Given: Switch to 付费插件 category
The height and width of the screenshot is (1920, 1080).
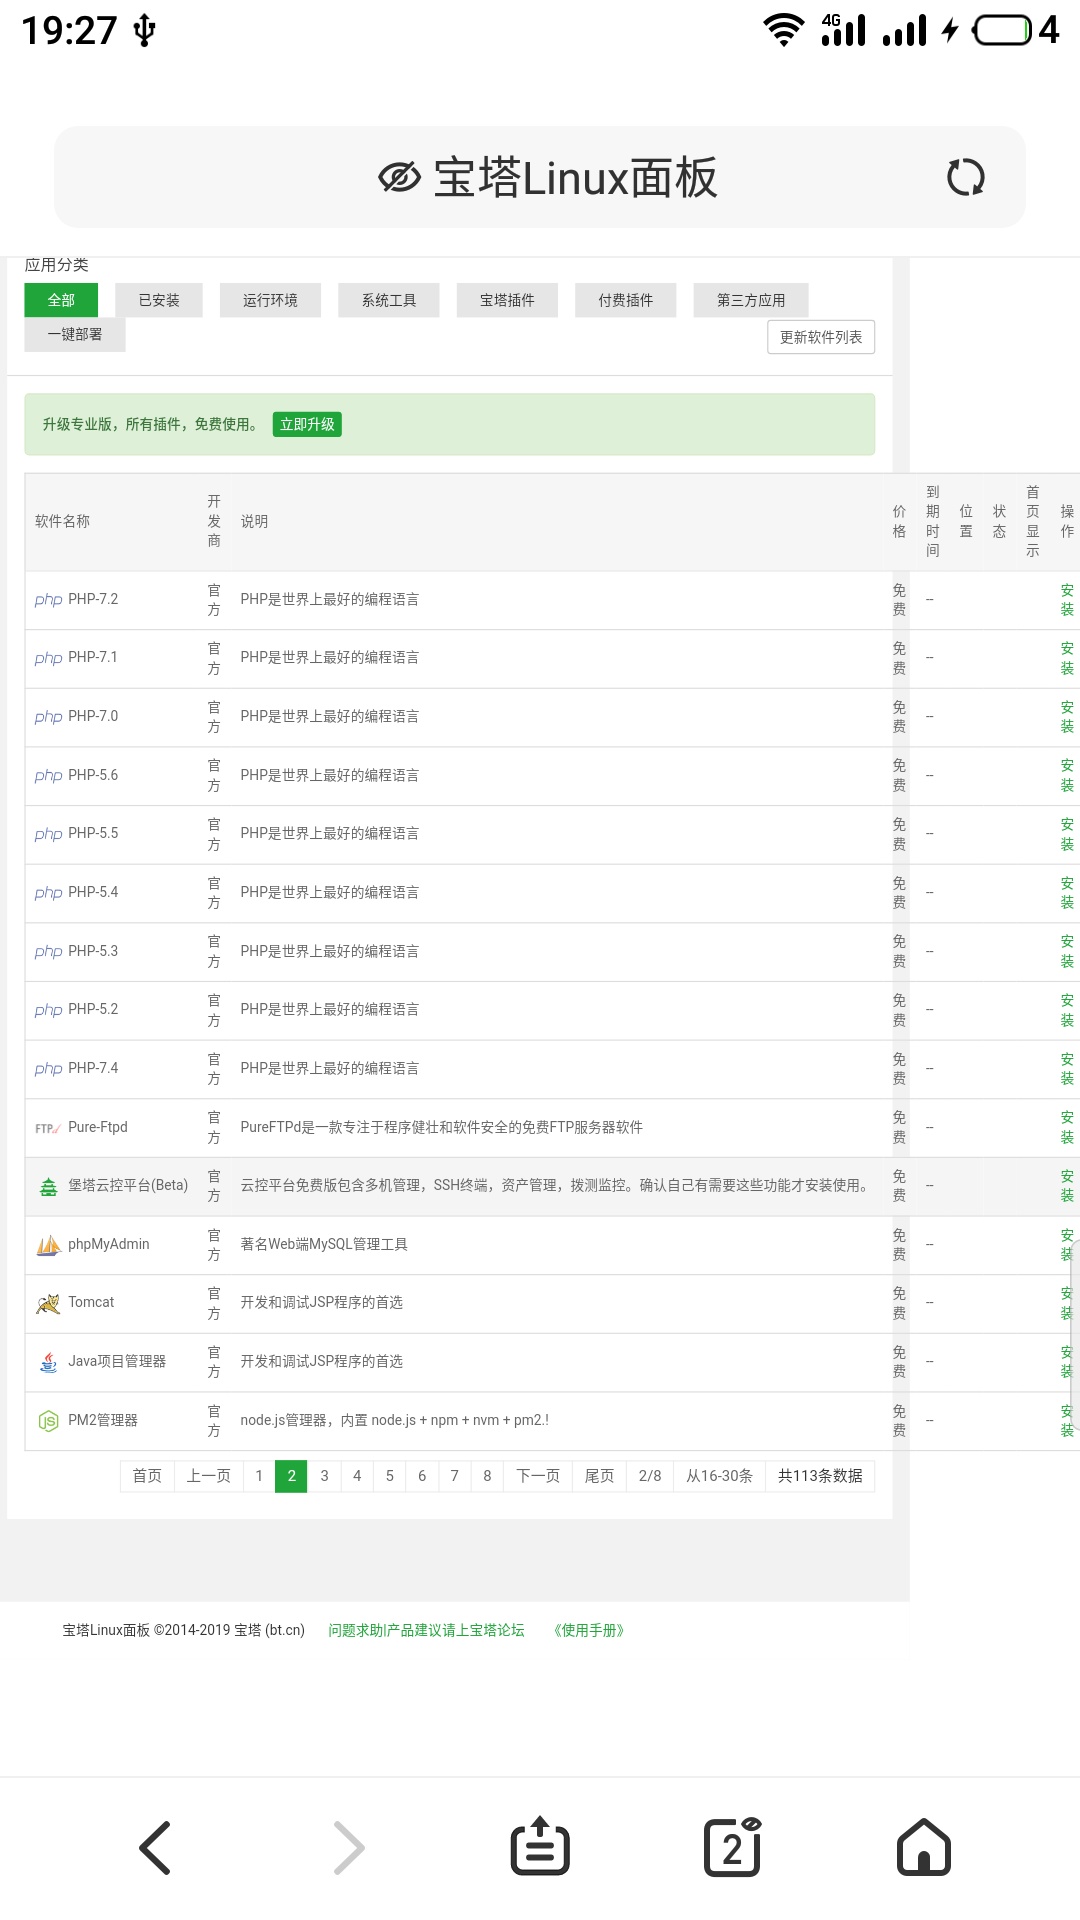Looking at the screenshot, I should 626,300.
